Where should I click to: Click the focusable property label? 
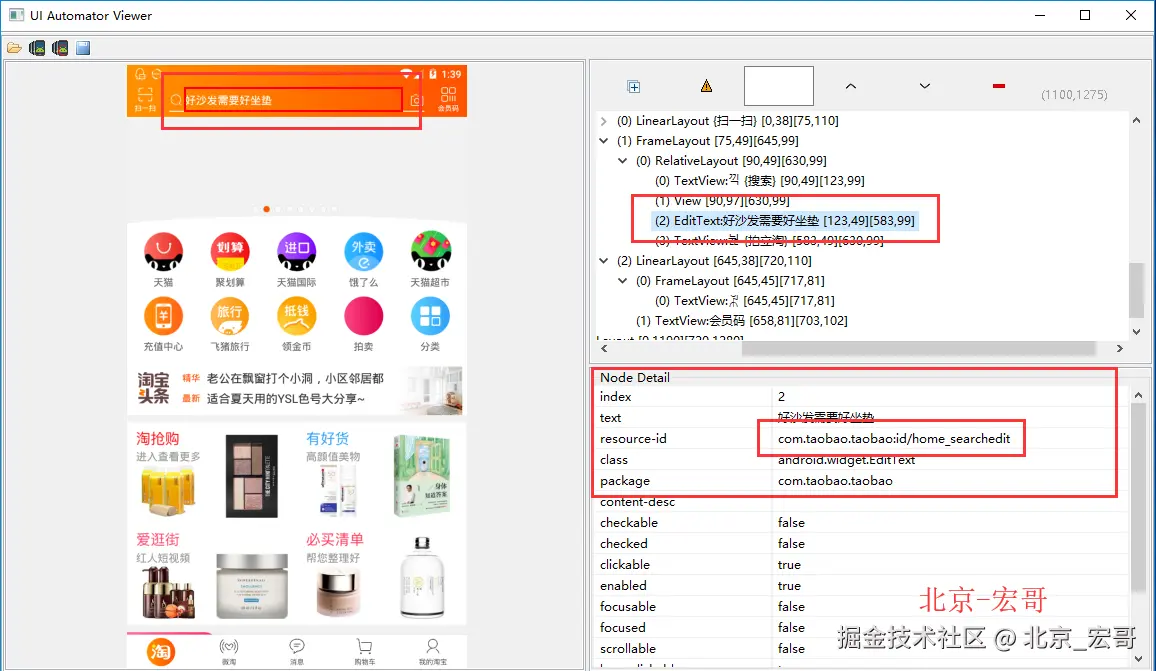click(x=627, y=607)
